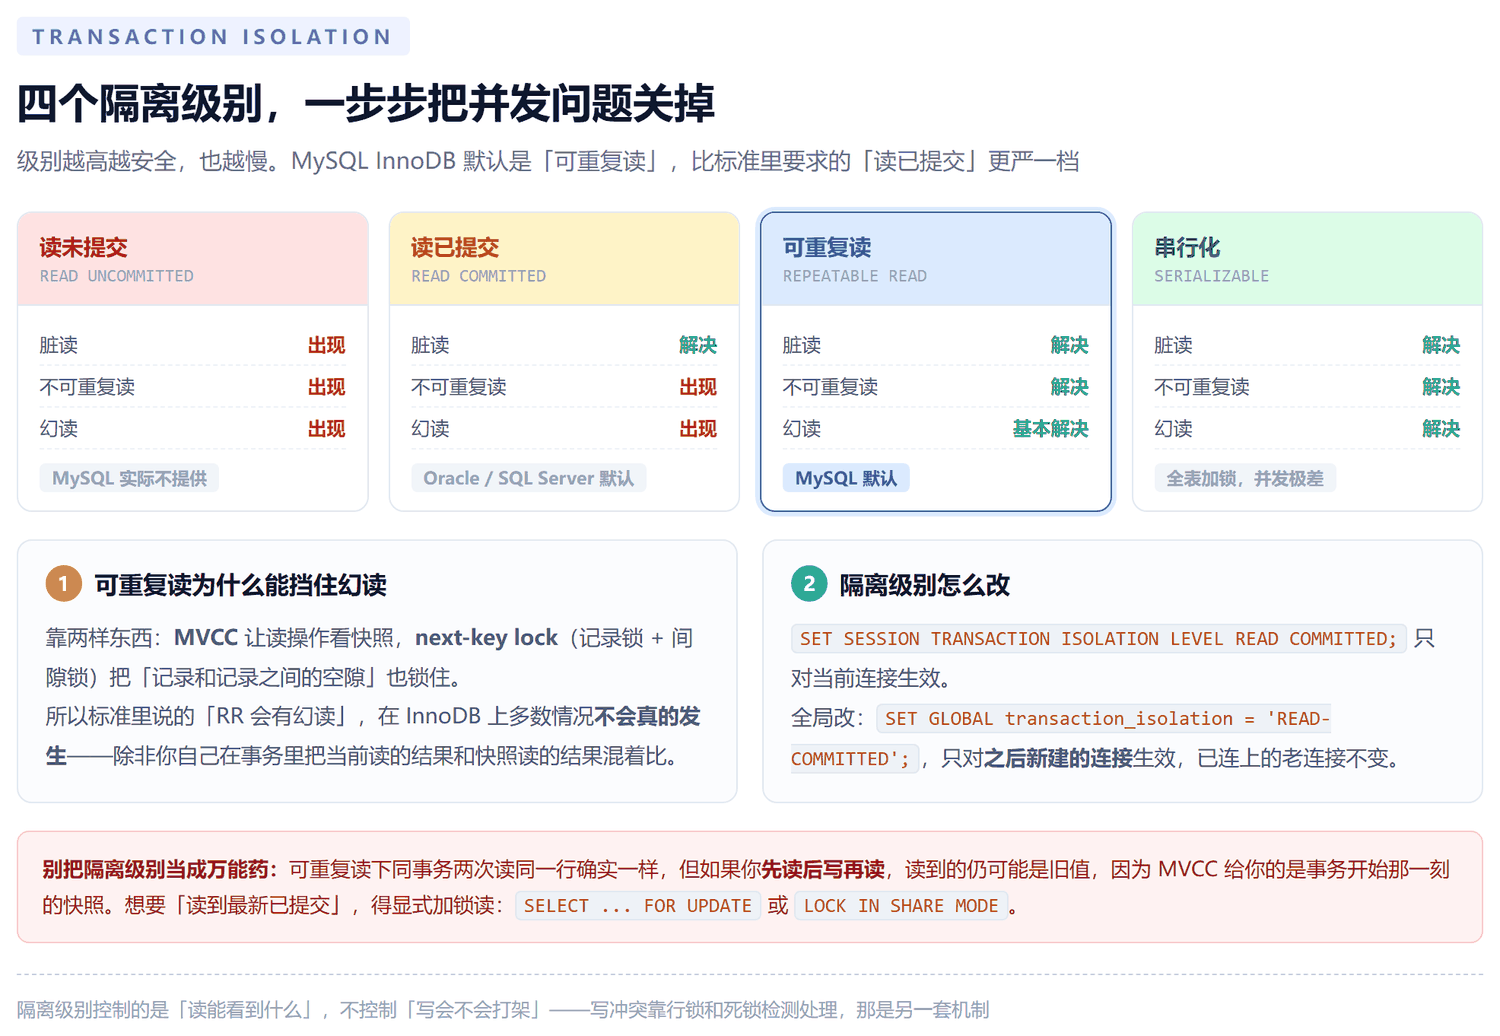Click "解决" beside 幻读 in the 串行化 card
The image size is (1500, 1036).
1441,429
